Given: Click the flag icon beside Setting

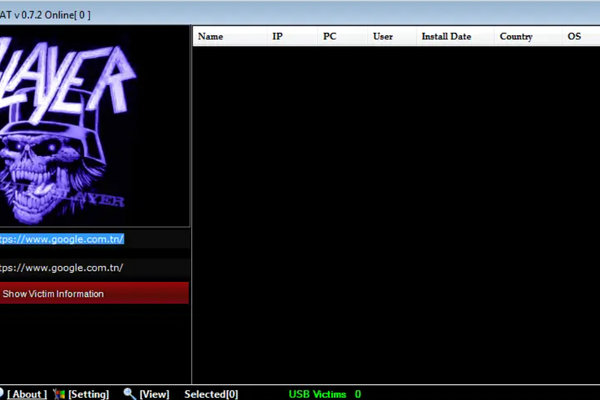Looking at the screenshot, I should pyautogui.click(x=59, y=394).
